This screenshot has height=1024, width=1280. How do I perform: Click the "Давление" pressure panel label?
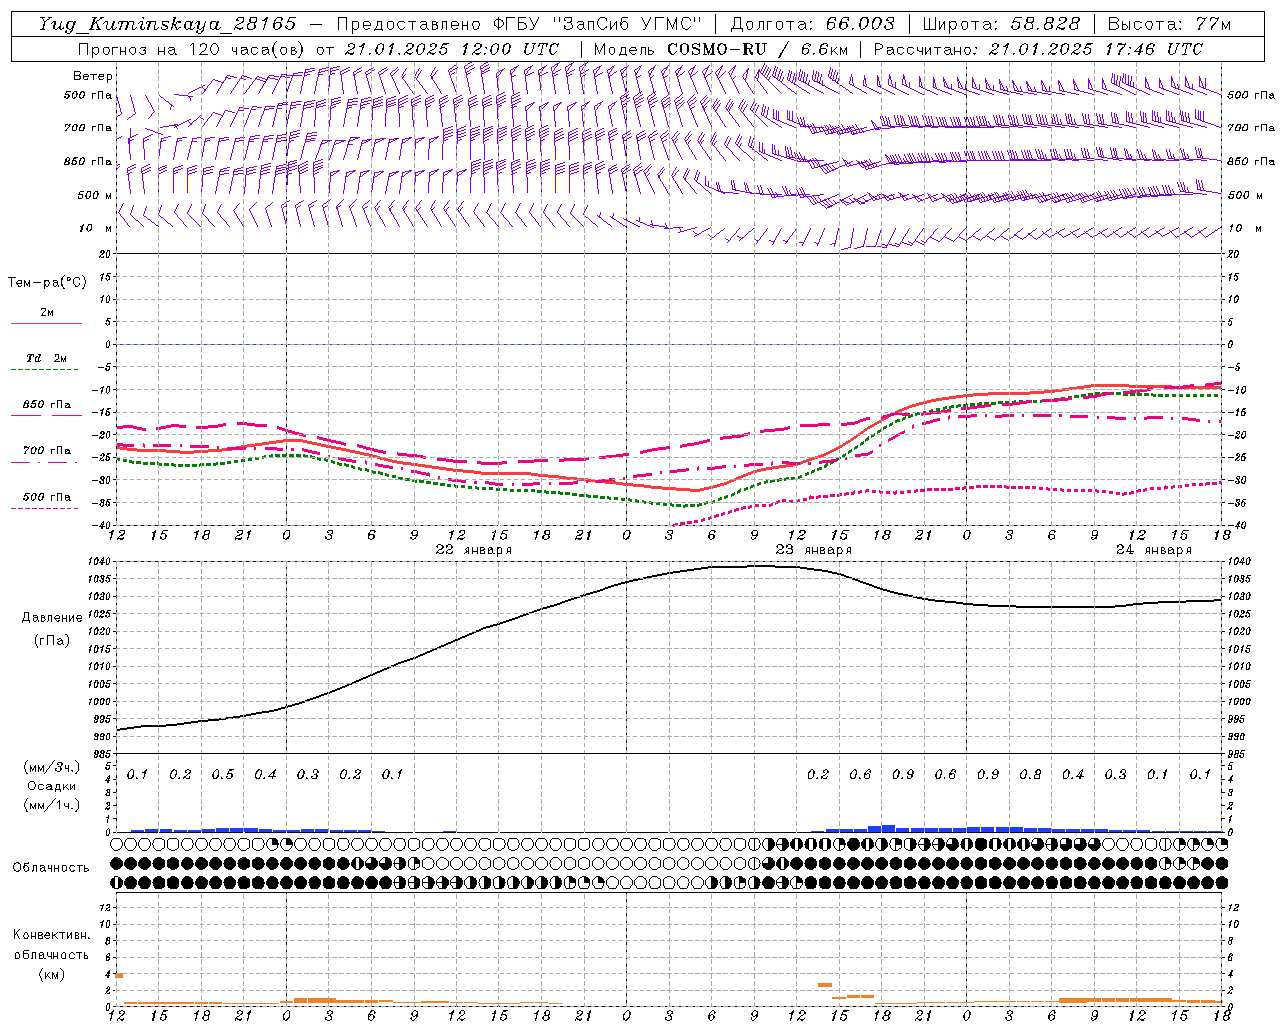coord(52,618)
